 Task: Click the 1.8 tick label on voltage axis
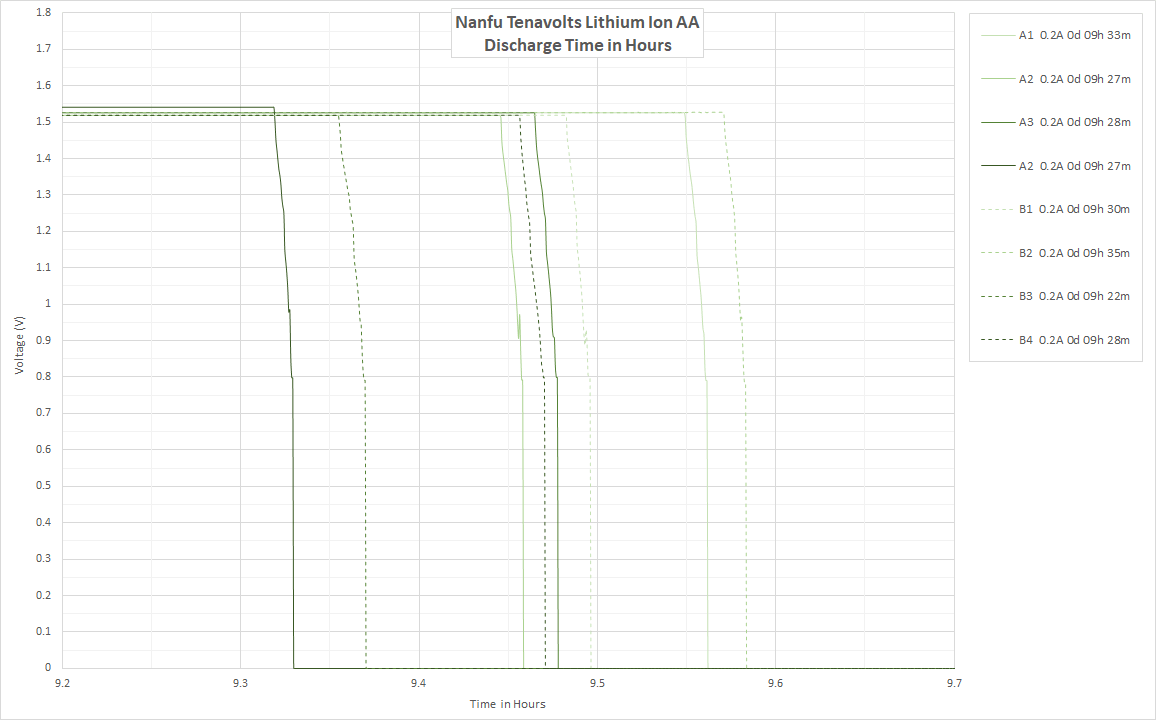click(45, 13)
